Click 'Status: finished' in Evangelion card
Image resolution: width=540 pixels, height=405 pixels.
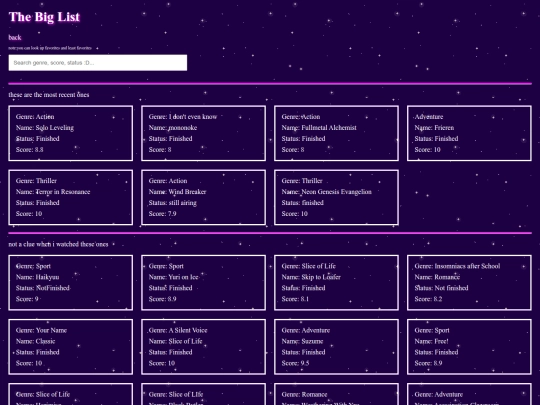coord(303,203)
